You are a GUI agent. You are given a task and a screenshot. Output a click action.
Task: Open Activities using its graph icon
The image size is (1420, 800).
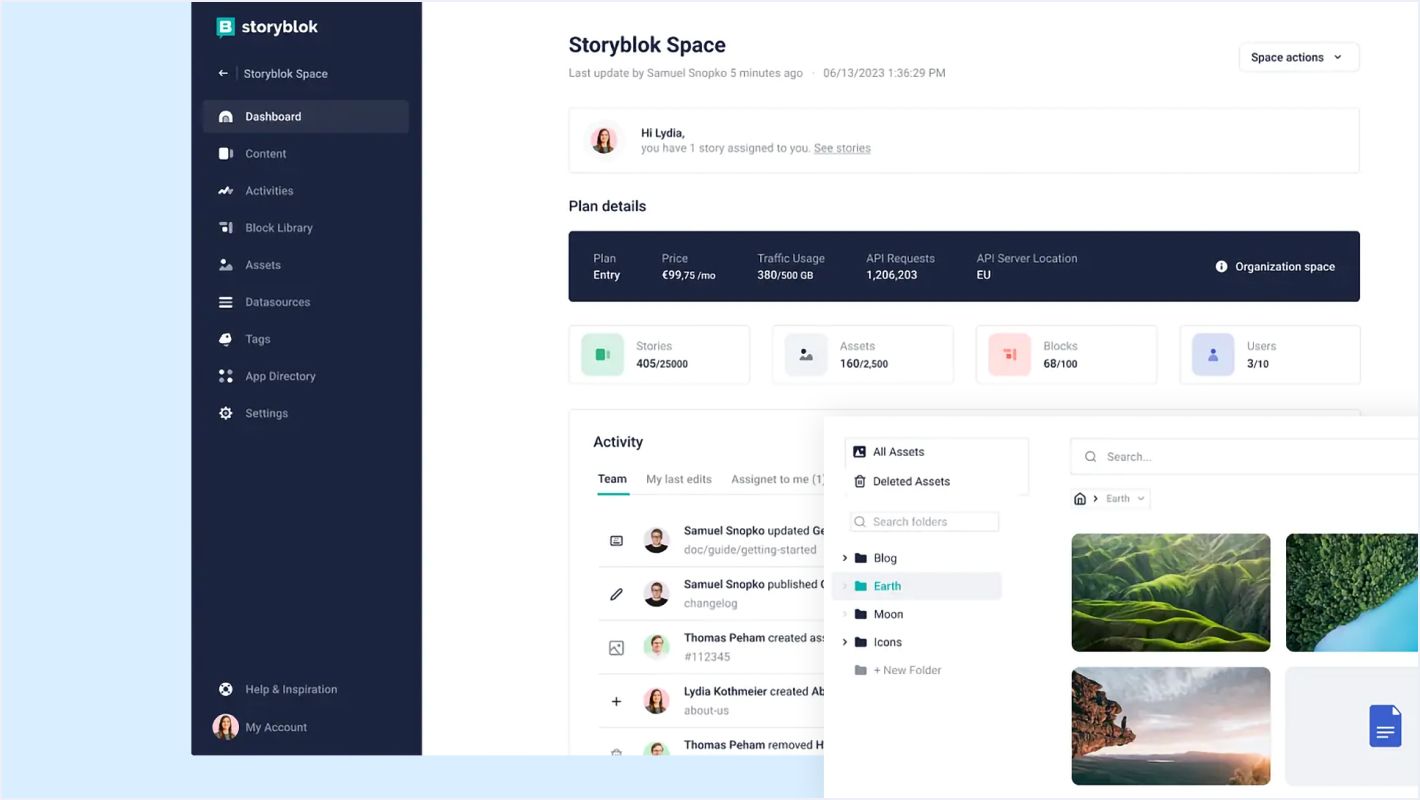click(x=226, y=190)
